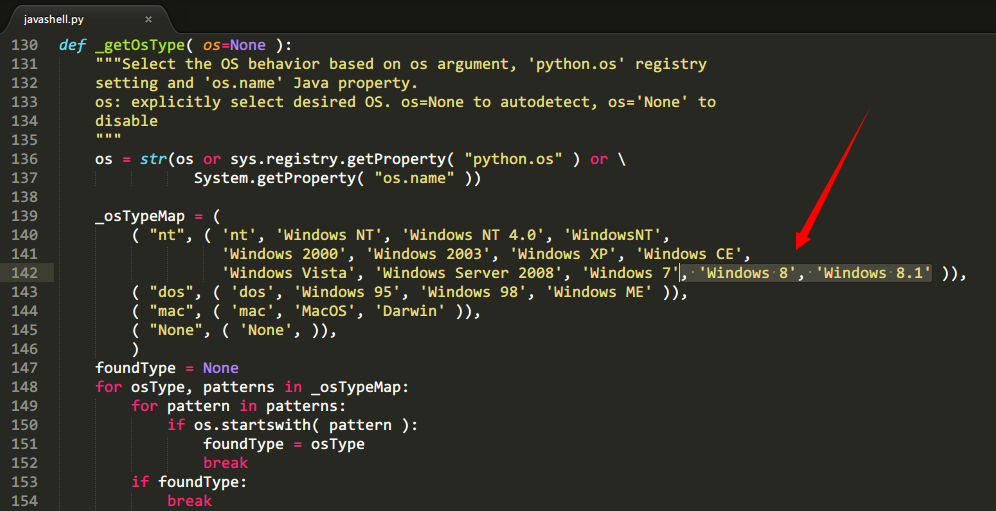The width and height of the screenshot is (996, 511).
Task: Click the 'Windows 7' string
Action: [630, 273]
